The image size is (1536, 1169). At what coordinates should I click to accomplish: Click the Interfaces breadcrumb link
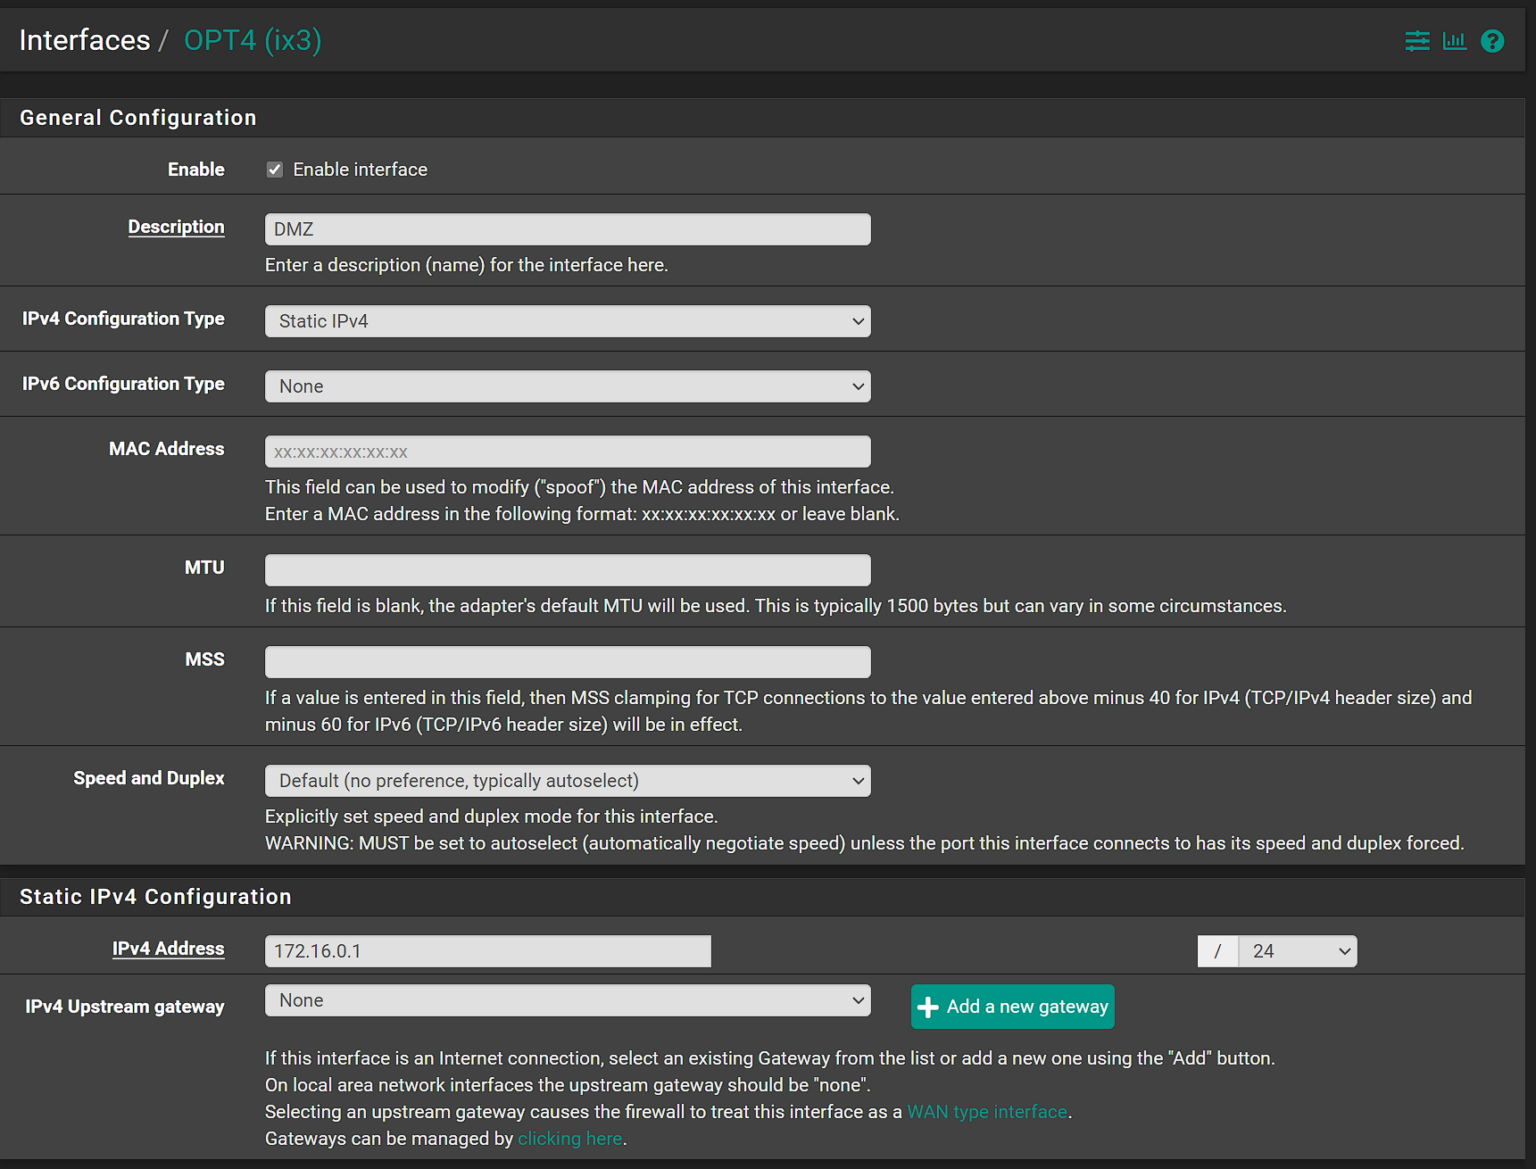(x=84, y=40)
